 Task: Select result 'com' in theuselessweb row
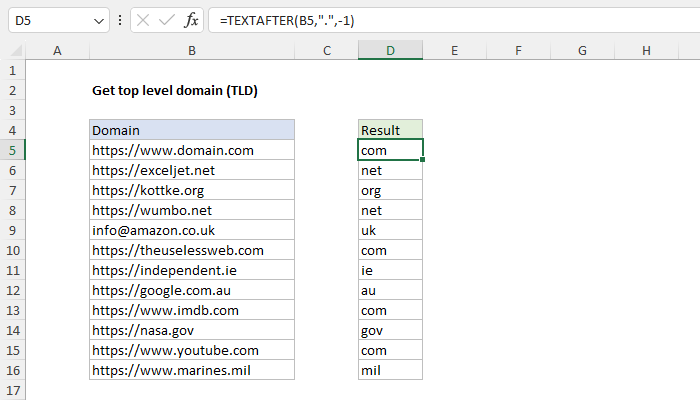coord(390,250)
